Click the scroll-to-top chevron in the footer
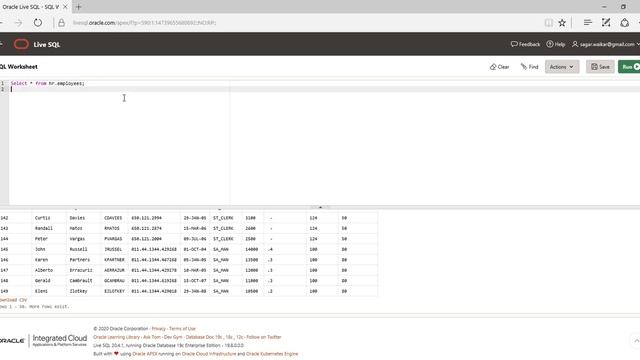 pos(636,340)
